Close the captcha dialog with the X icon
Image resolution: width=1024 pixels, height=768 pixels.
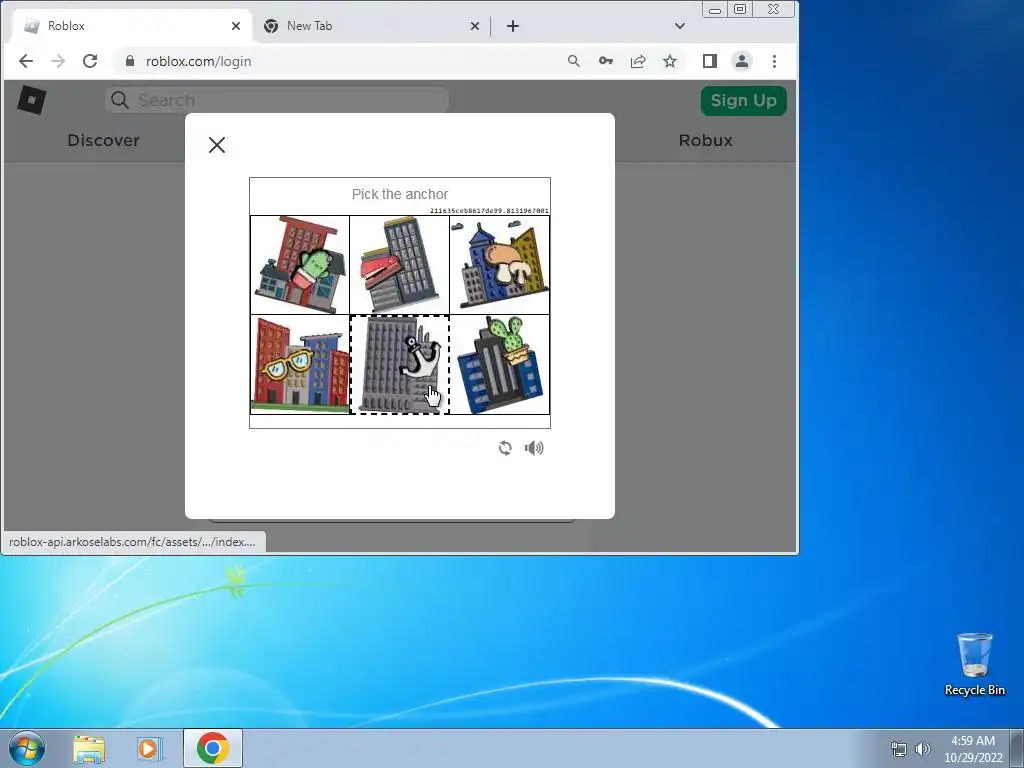pos(217,145)
